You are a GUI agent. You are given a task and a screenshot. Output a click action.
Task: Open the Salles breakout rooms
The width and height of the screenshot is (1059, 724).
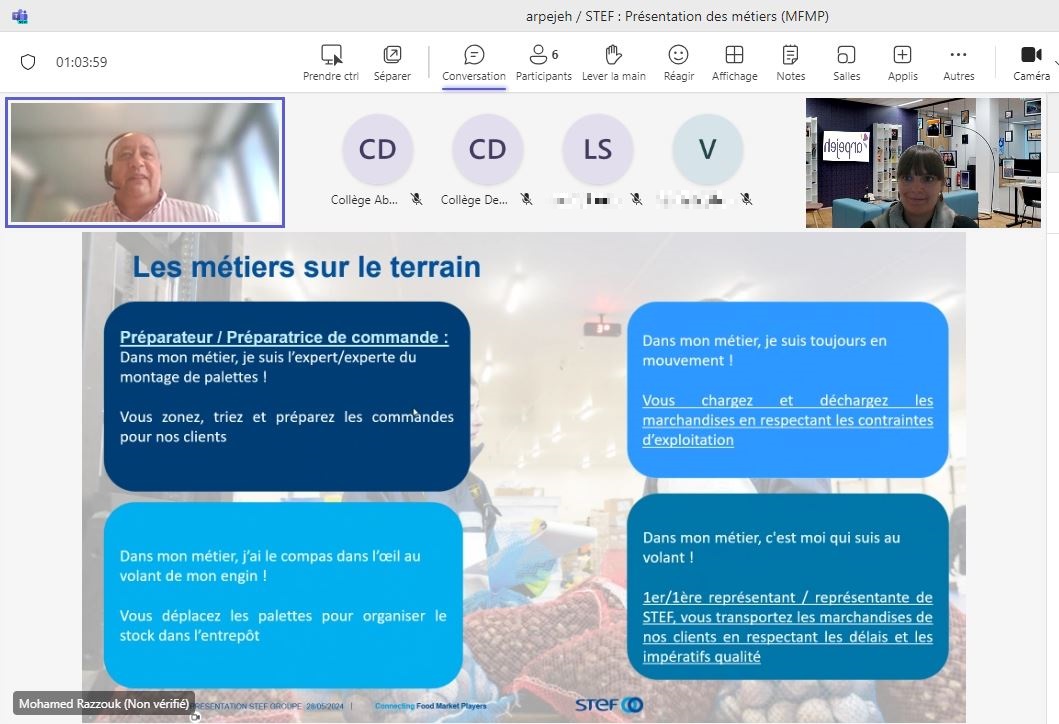846,55
